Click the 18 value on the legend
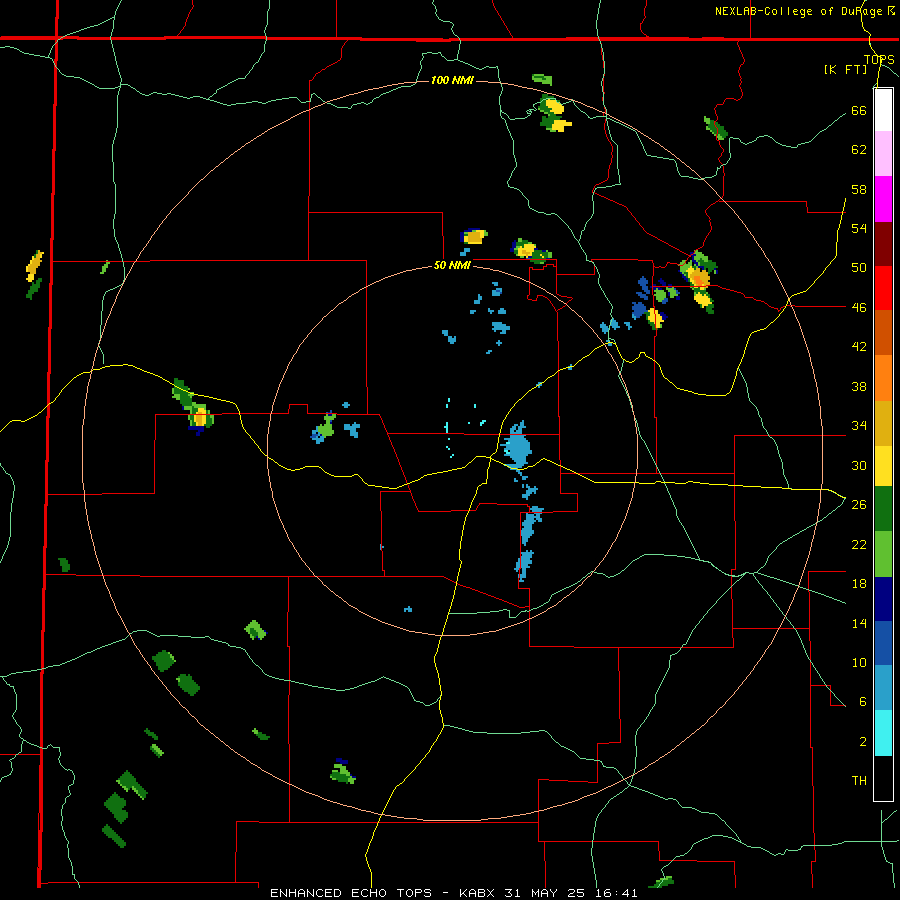 point(859,584)
